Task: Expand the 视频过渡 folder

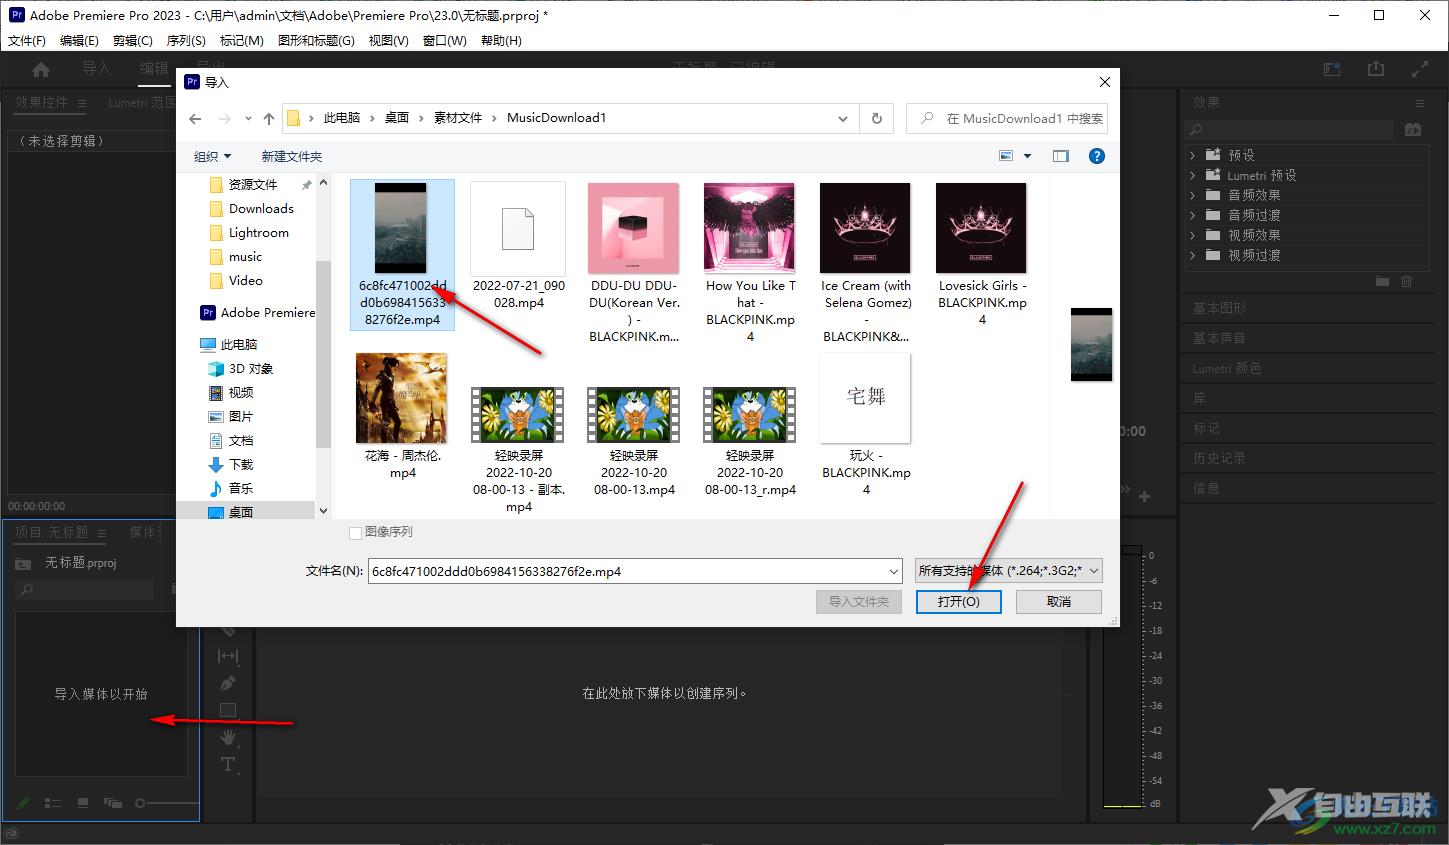Action: coord(1193,255)
